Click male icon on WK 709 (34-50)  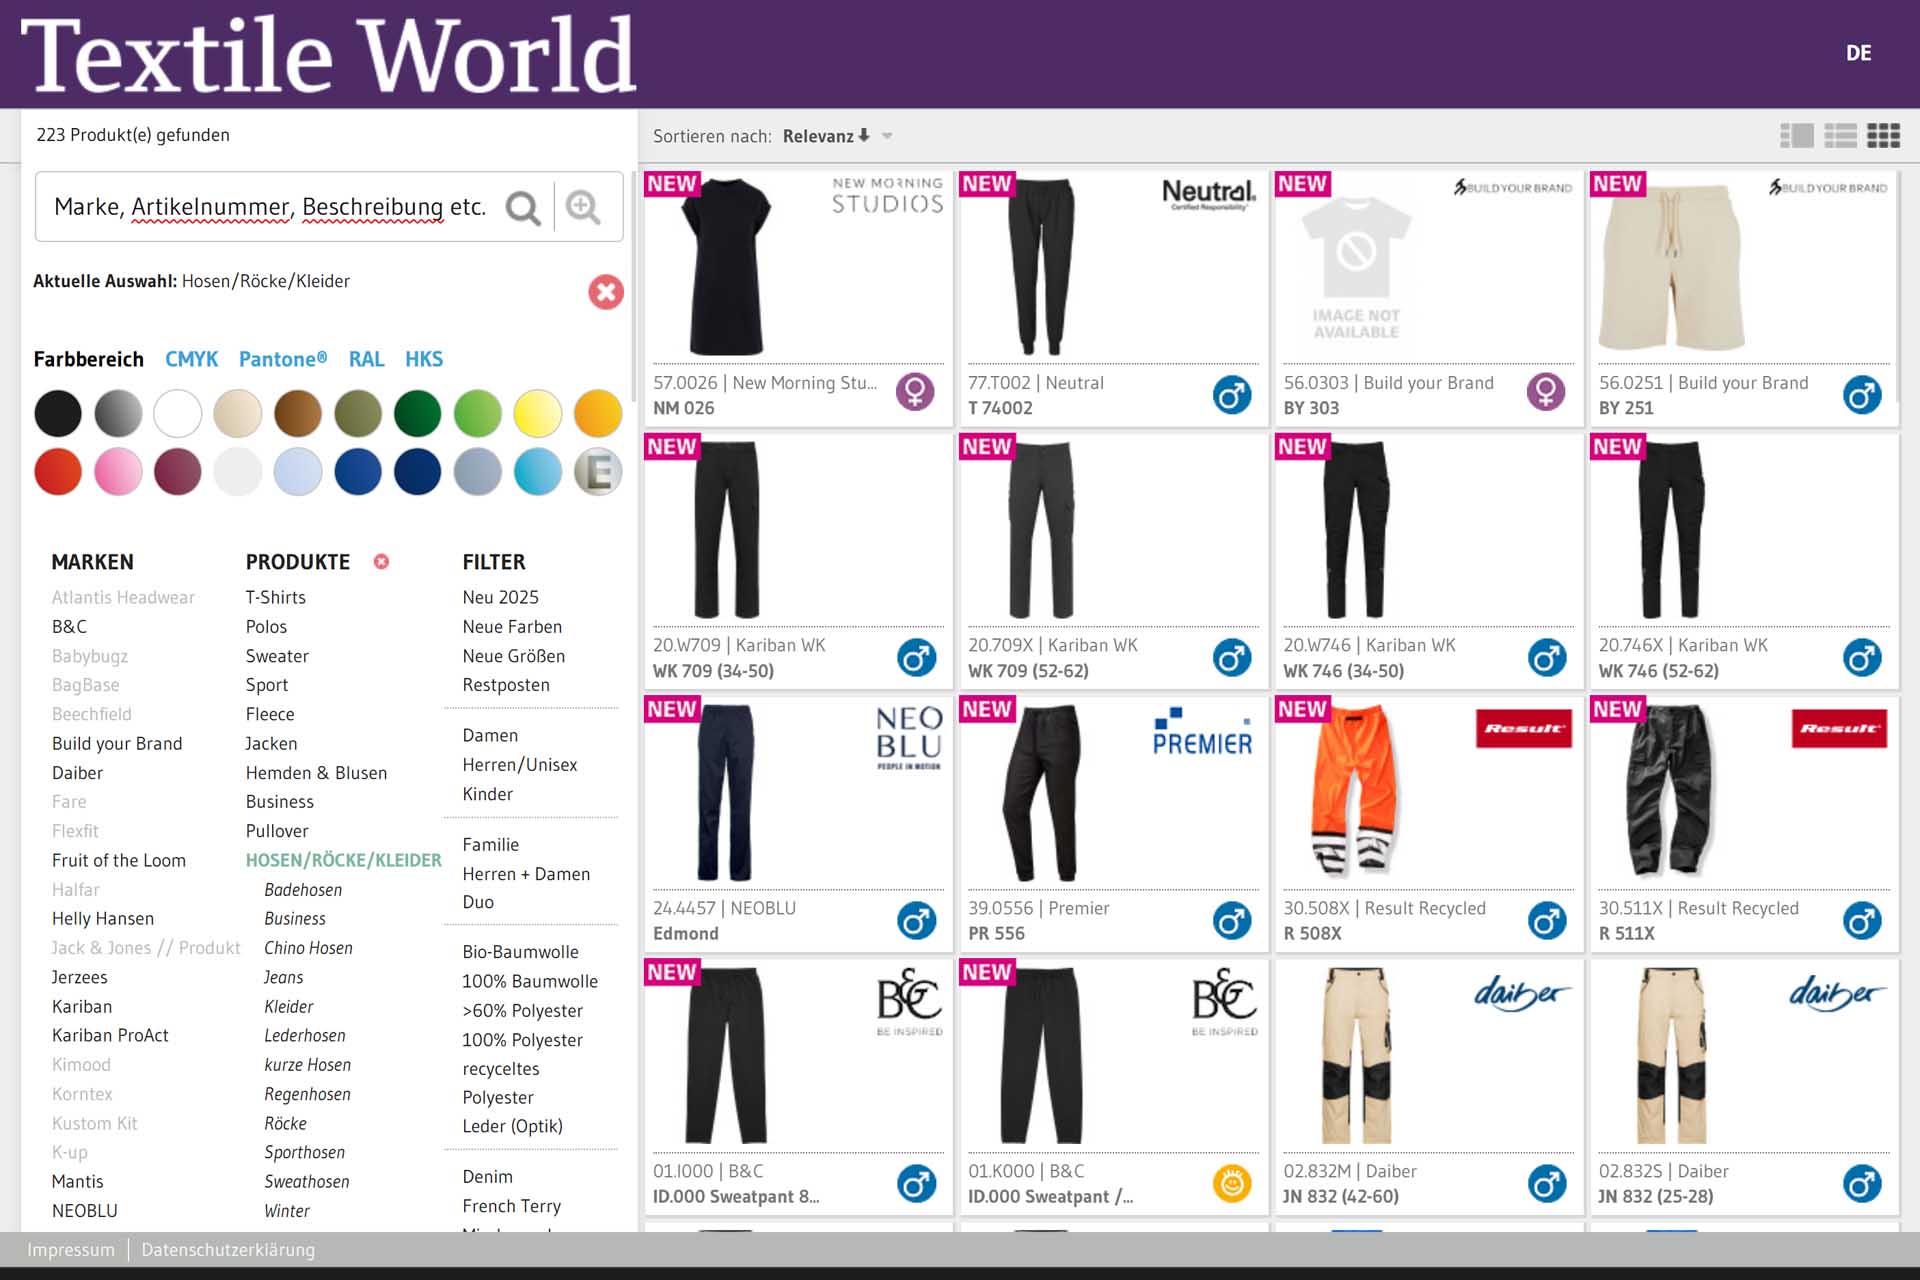(x=916, y=658)
